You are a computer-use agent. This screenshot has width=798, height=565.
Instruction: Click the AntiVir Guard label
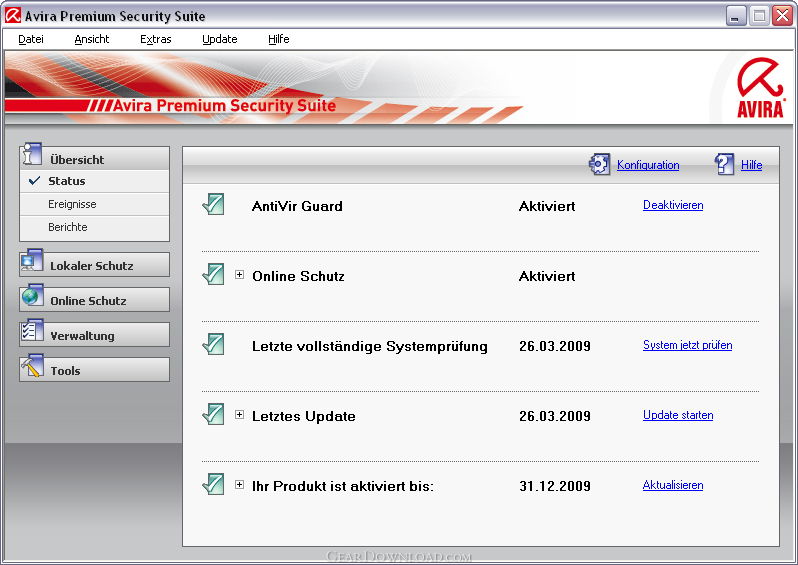point(297,206)
